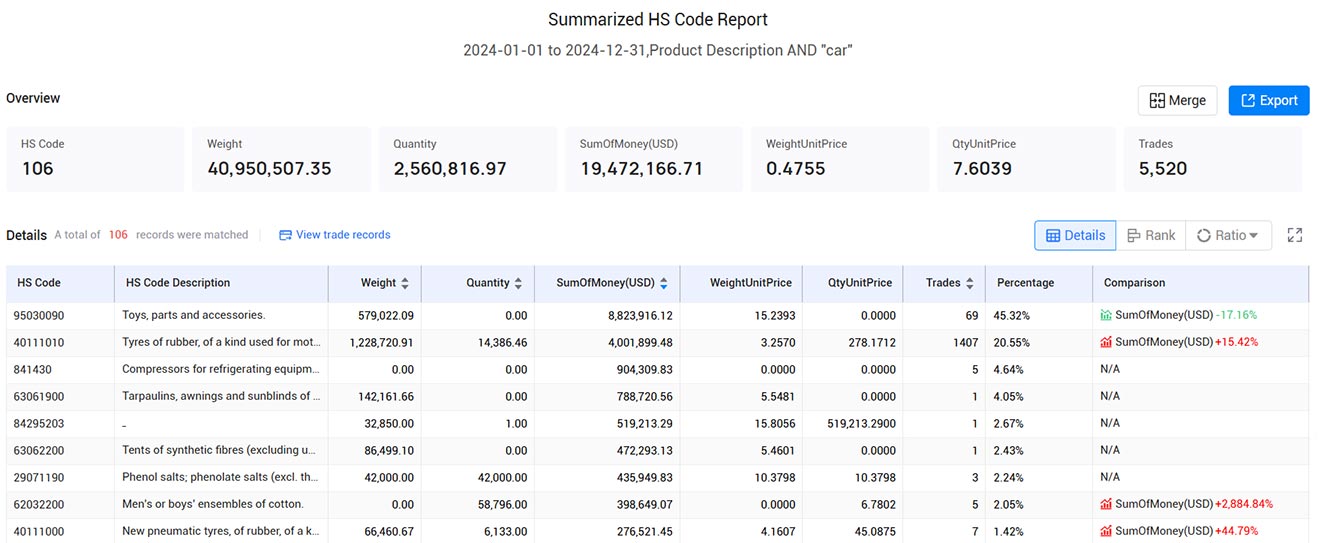The image size is (1318, 543).
Task: Click 'Tarpaulins, awnings and sunblinds' description
Action: coord(221,396)
